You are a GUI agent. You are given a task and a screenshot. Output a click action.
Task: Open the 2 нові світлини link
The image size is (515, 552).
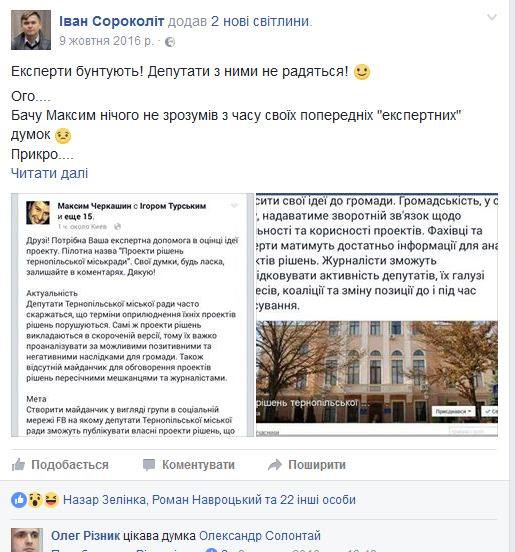(260, 21)
